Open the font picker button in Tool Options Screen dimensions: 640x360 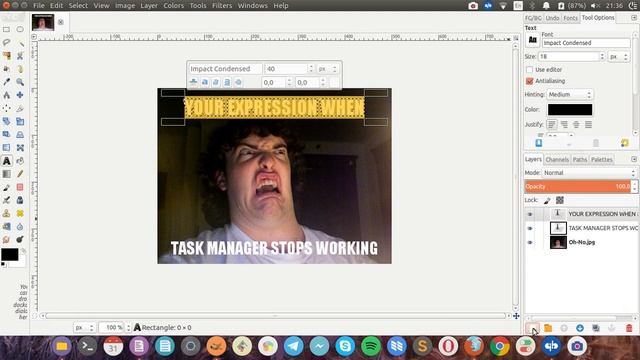(533, 40)
